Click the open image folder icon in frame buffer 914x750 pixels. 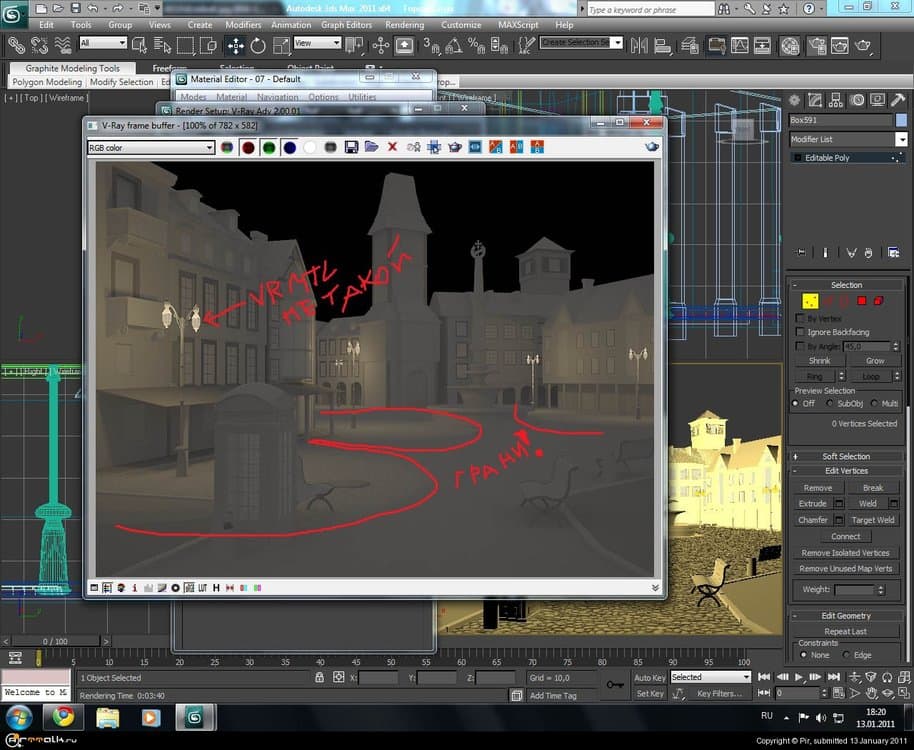point(371,147)
